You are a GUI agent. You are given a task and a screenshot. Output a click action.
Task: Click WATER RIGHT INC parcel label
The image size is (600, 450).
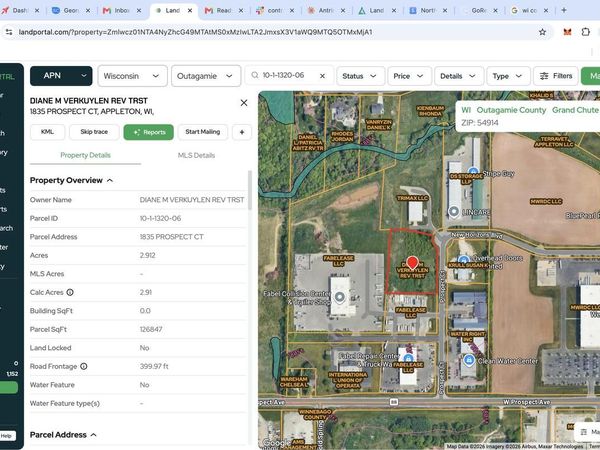click(x=468, y=337)
